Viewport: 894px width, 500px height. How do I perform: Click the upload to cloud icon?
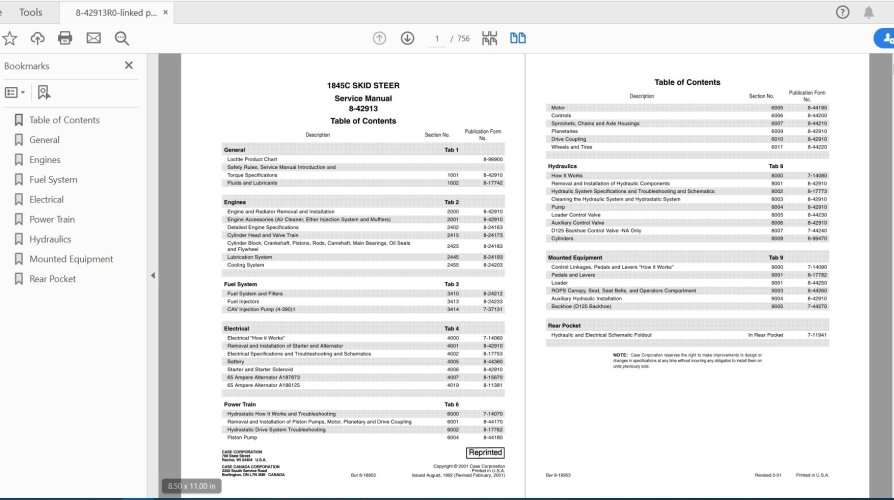point(38,38)
